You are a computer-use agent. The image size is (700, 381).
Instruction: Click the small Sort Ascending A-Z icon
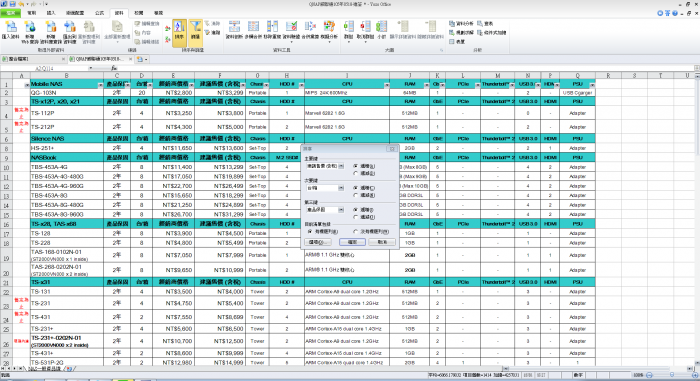coord(167,29)
